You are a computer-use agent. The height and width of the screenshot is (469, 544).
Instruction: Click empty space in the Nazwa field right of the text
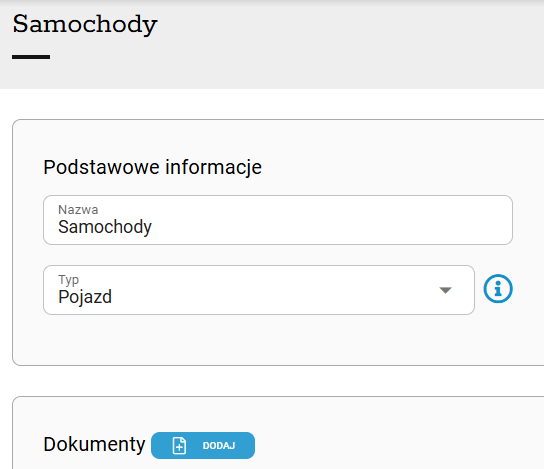click(330, 222)
